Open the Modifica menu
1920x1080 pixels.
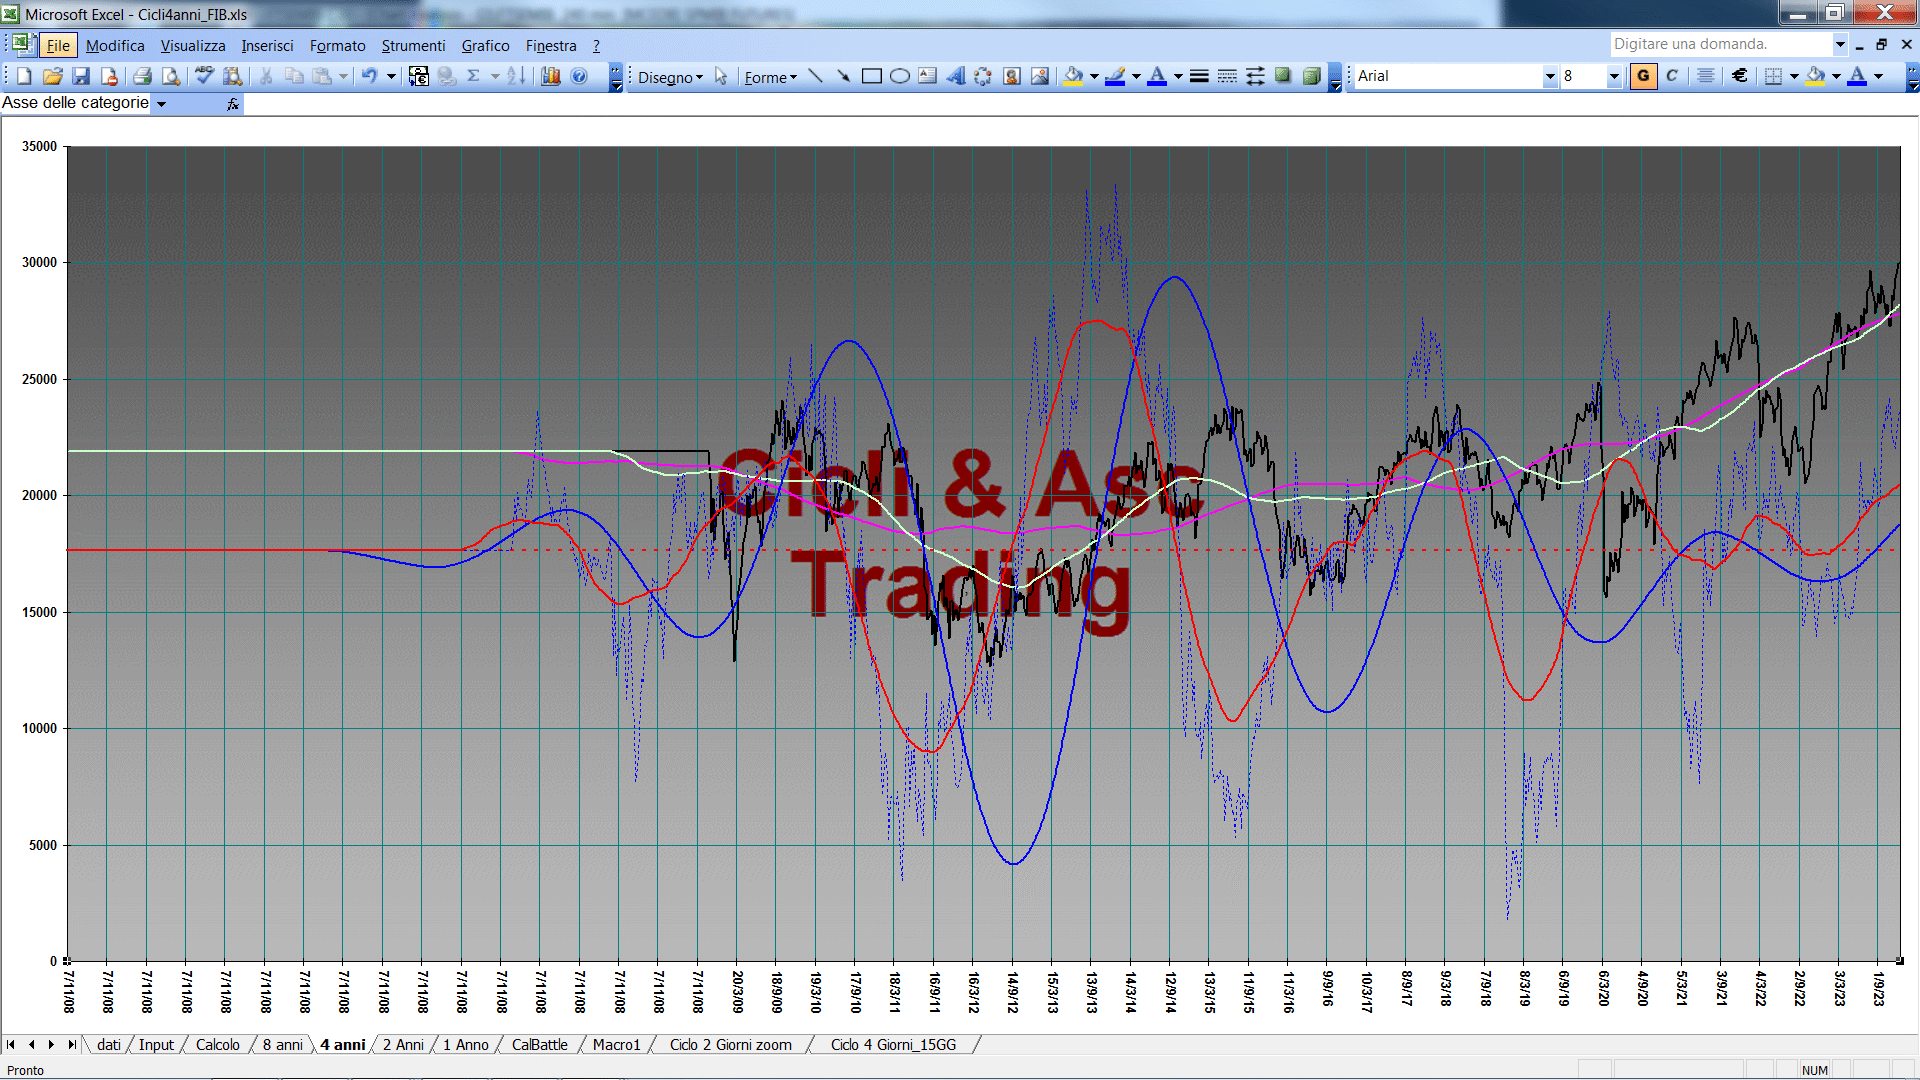(x=115, y=46)
